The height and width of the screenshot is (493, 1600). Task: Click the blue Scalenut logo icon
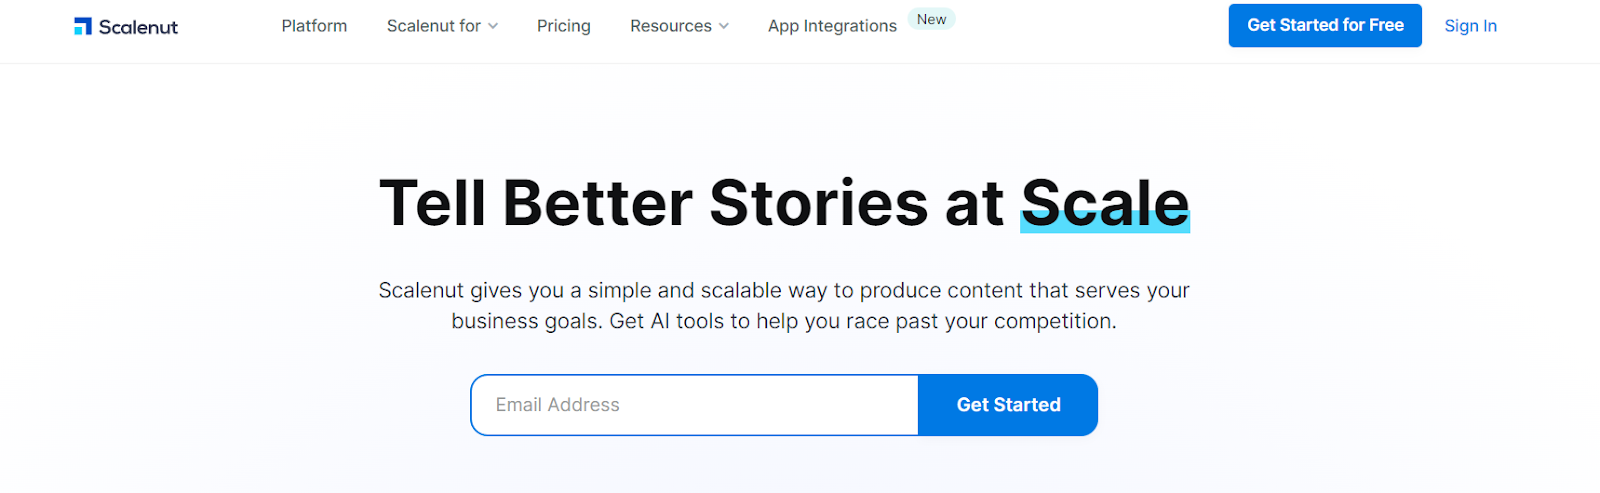click(x=83, y=26)
